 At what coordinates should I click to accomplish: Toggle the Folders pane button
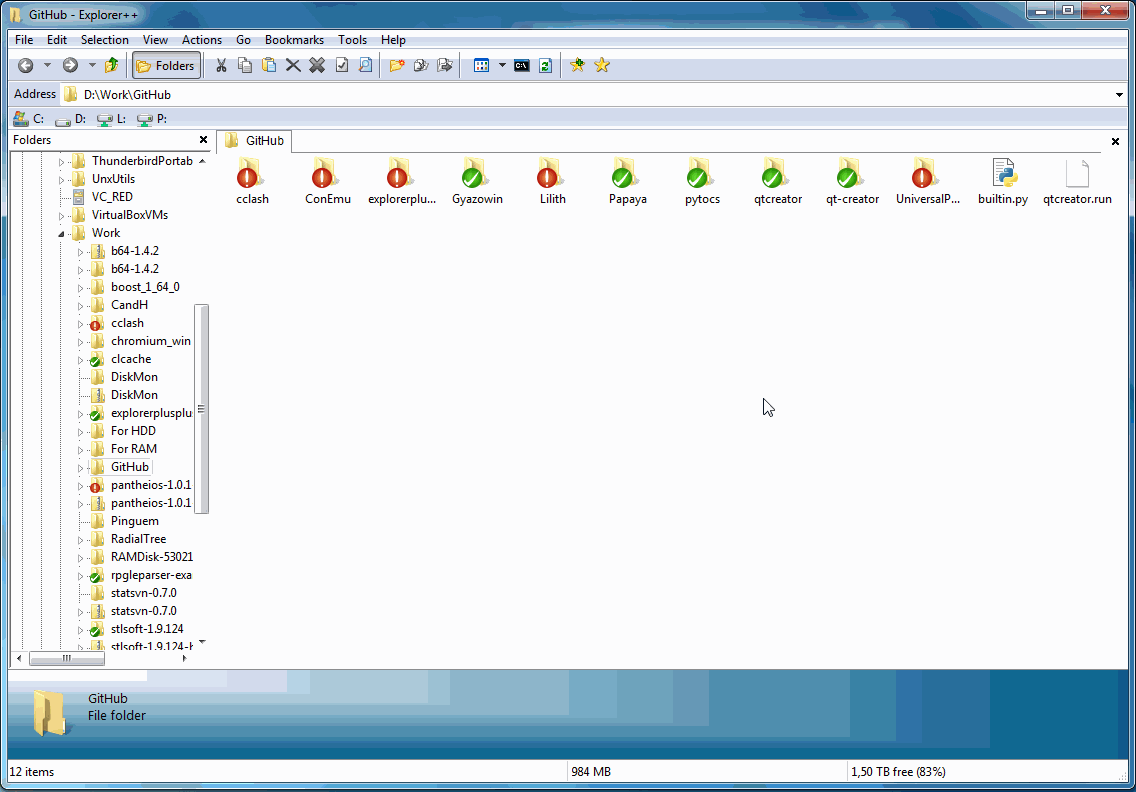click(167, 66)
